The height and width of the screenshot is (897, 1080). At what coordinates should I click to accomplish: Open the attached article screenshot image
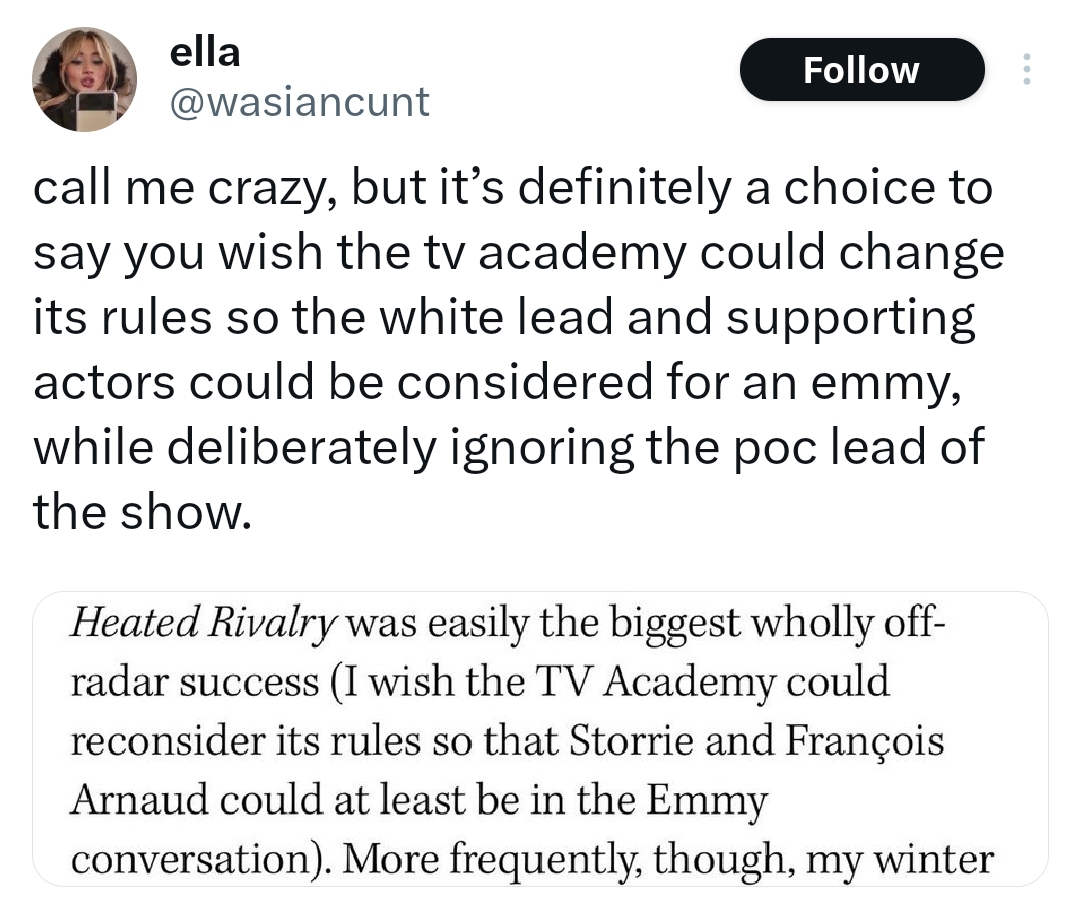point(540,740)
